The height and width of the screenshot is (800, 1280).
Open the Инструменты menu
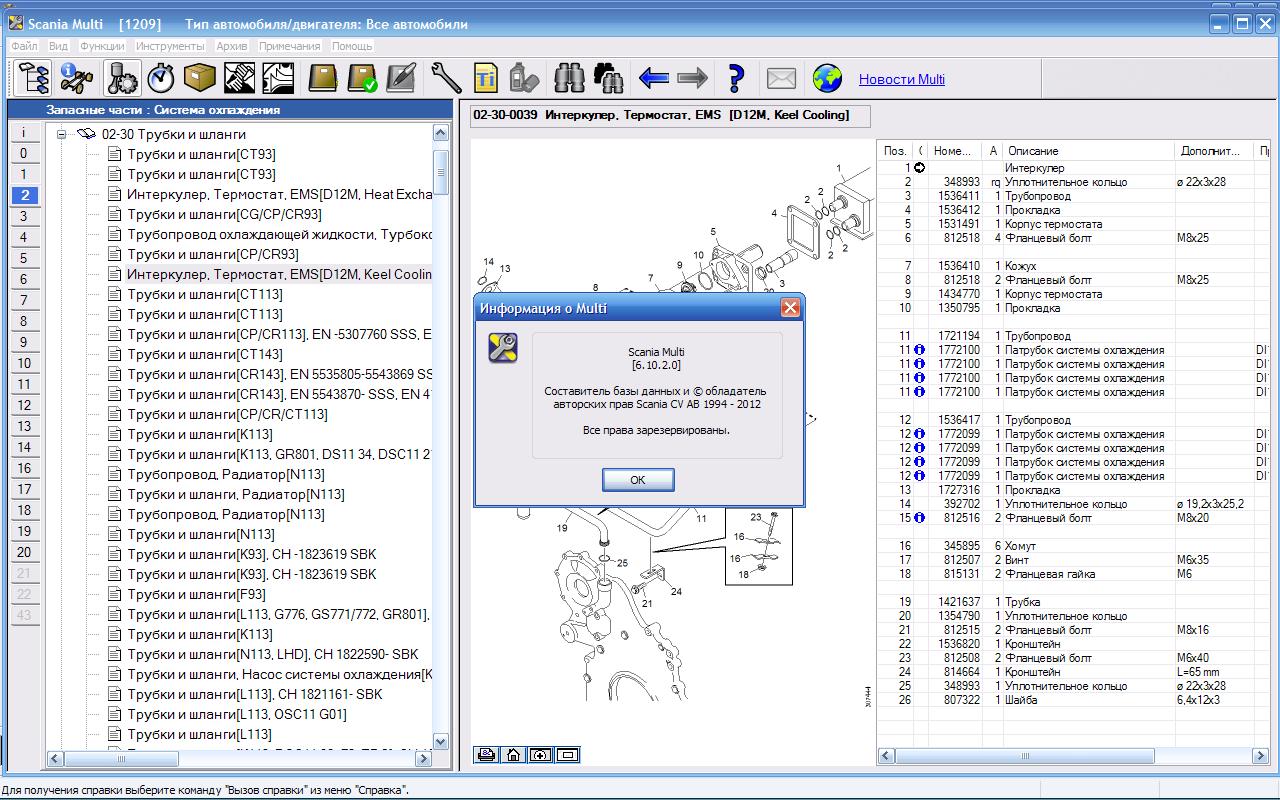[x=170, y=46]
